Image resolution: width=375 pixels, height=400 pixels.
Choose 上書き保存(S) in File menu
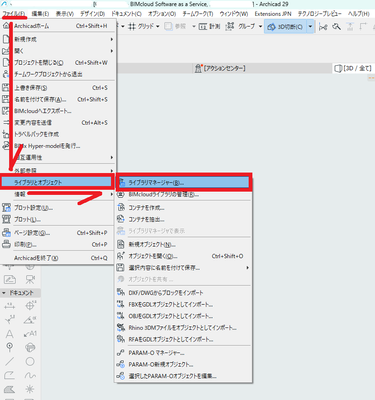(x=58, y=88)
